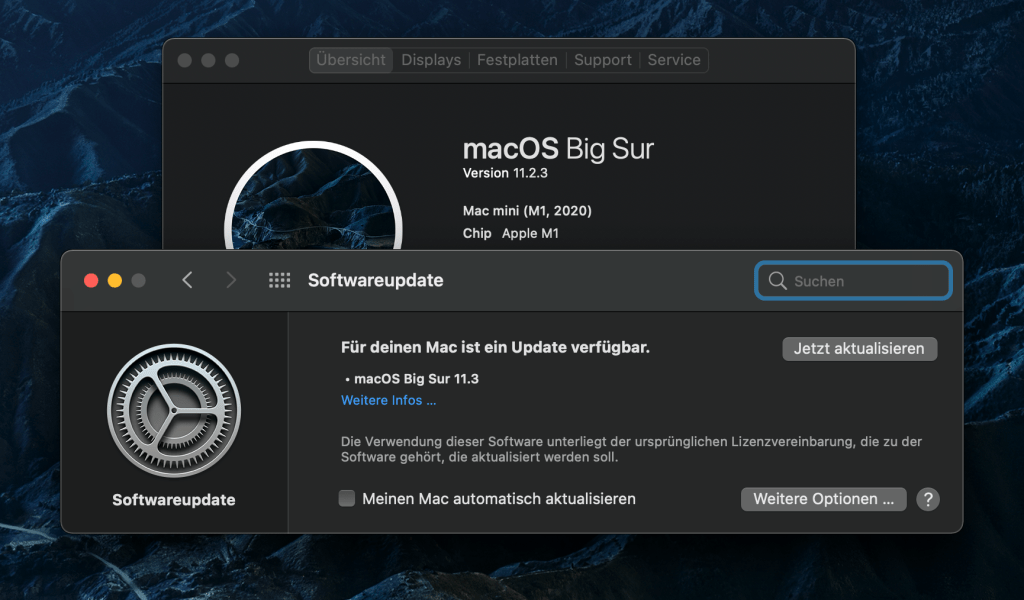The image size is (1024, 600).
Task: Show all preferences via the grid icon
Action: point(279,281)
